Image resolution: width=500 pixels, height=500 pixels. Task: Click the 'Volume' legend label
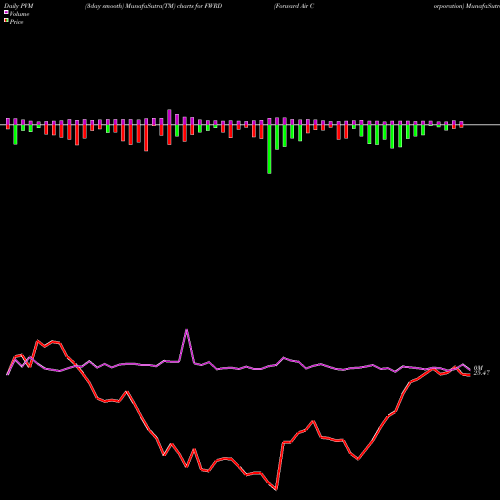coord(19,14)
